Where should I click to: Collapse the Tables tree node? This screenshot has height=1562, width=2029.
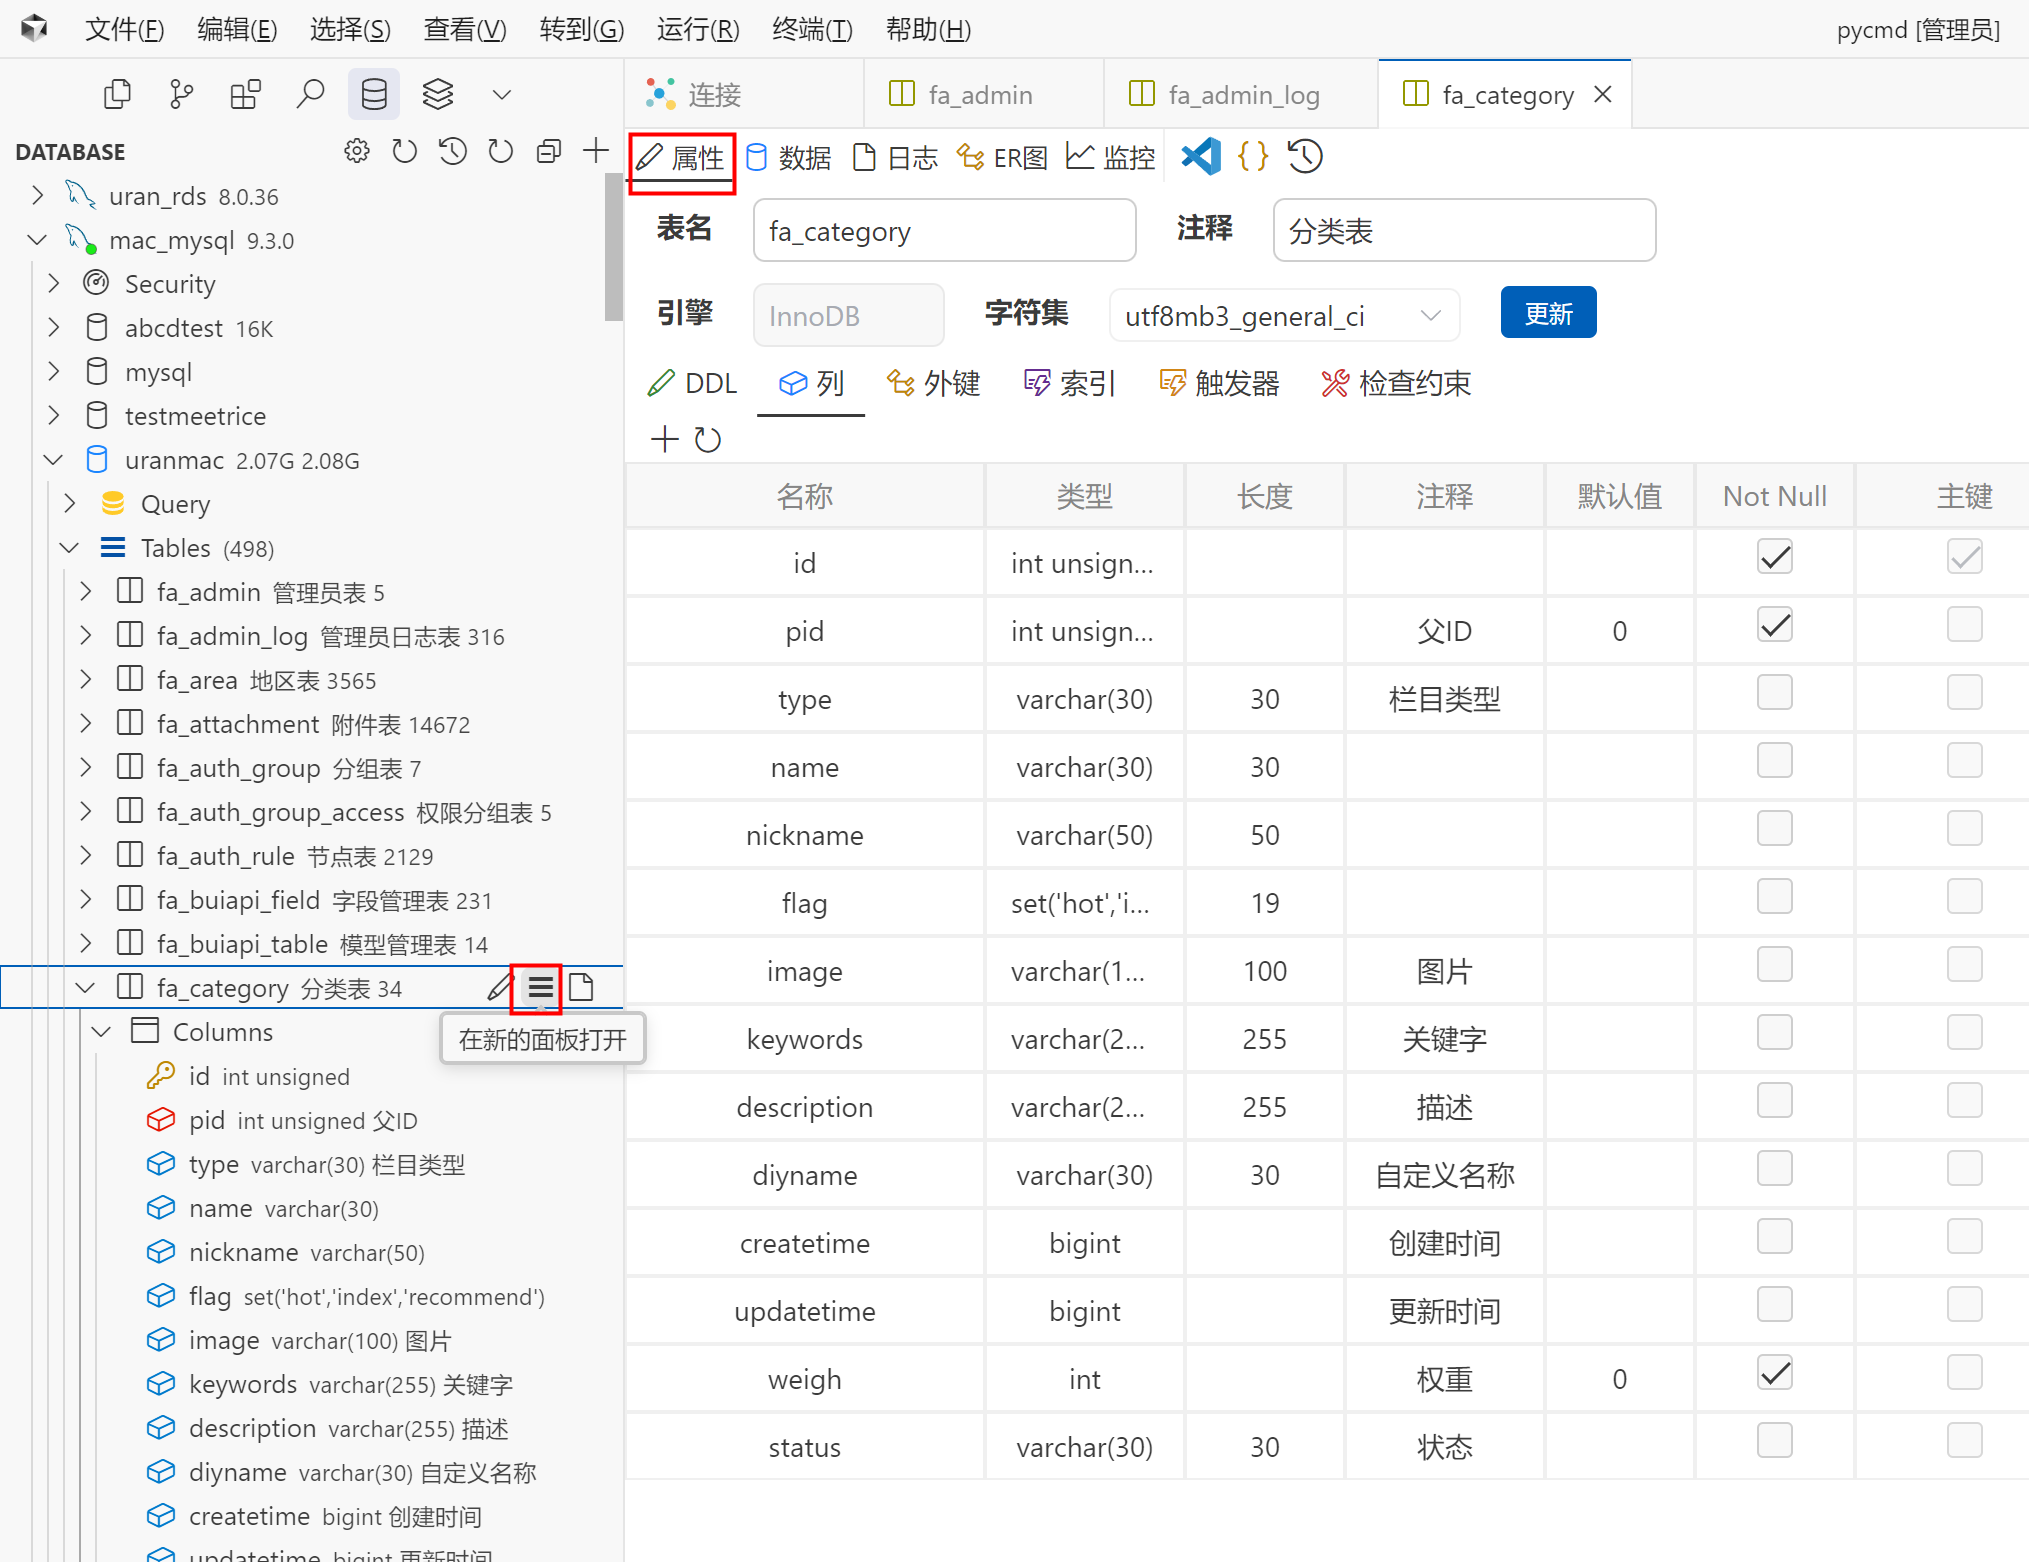(70, 548)
